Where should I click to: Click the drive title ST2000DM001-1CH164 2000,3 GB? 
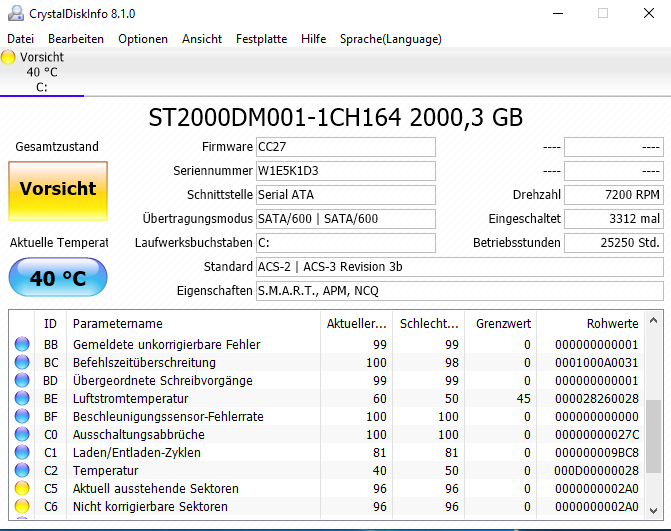[336, 117]
